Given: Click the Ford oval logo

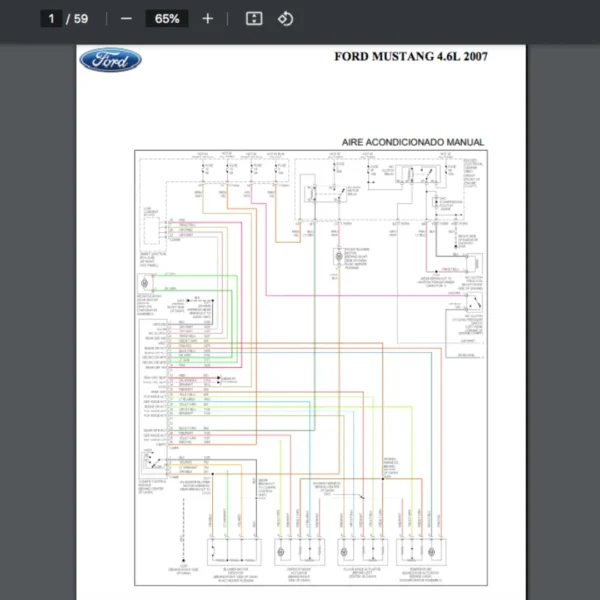Looking at the screenshot, I should tap(110, 60).
